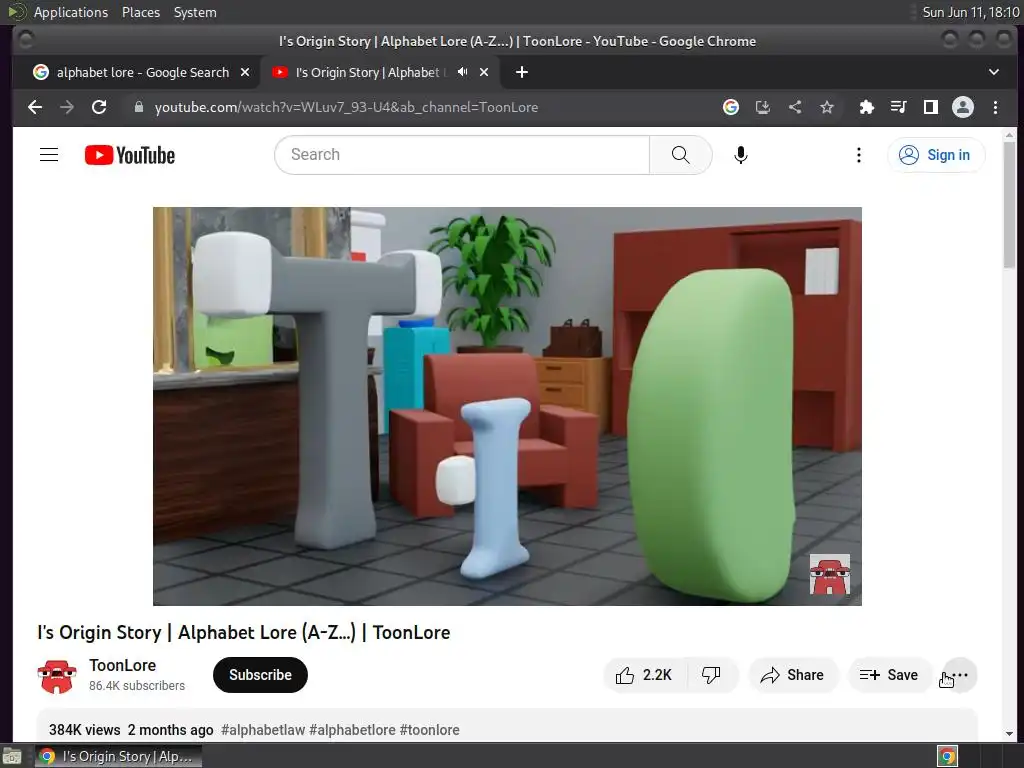Image resolution: width=1024 pixels, height=768 pixels.
Task: Share the video
Action: [x=792, y=675]
